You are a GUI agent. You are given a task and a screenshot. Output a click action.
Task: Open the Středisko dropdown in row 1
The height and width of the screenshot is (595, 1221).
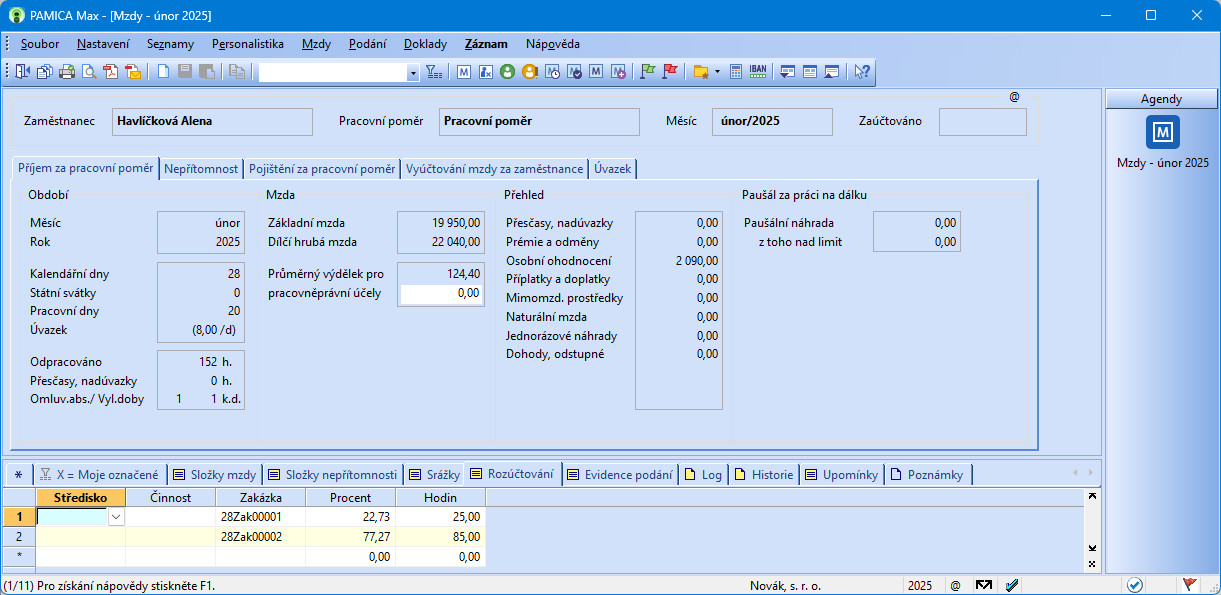(116, 517)
